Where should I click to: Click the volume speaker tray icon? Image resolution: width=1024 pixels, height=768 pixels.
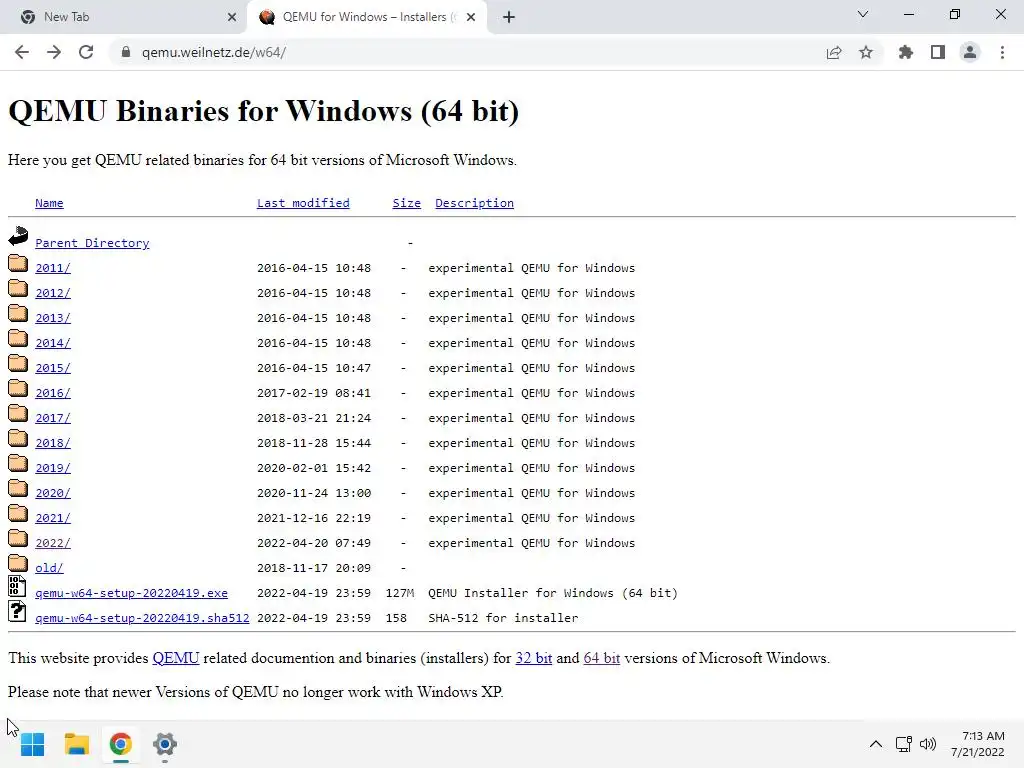point(927,744)
